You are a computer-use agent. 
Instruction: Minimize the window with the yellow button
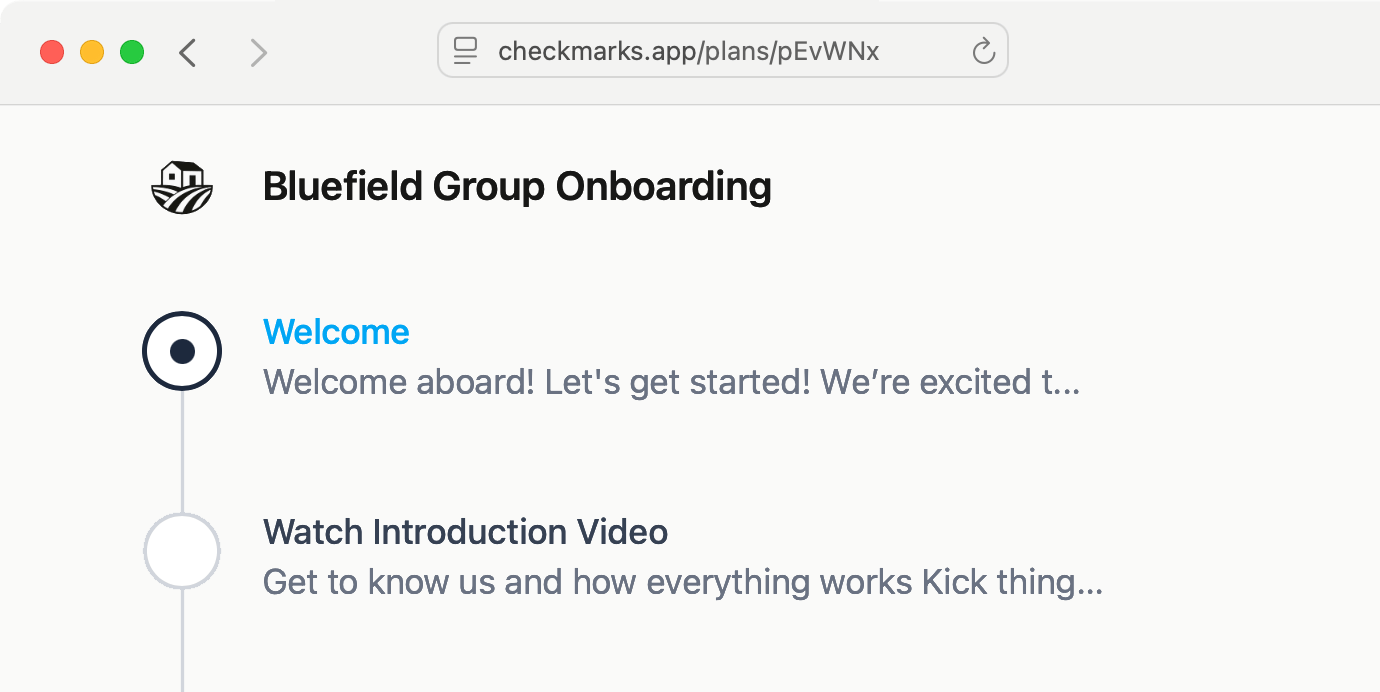(92, 52)
